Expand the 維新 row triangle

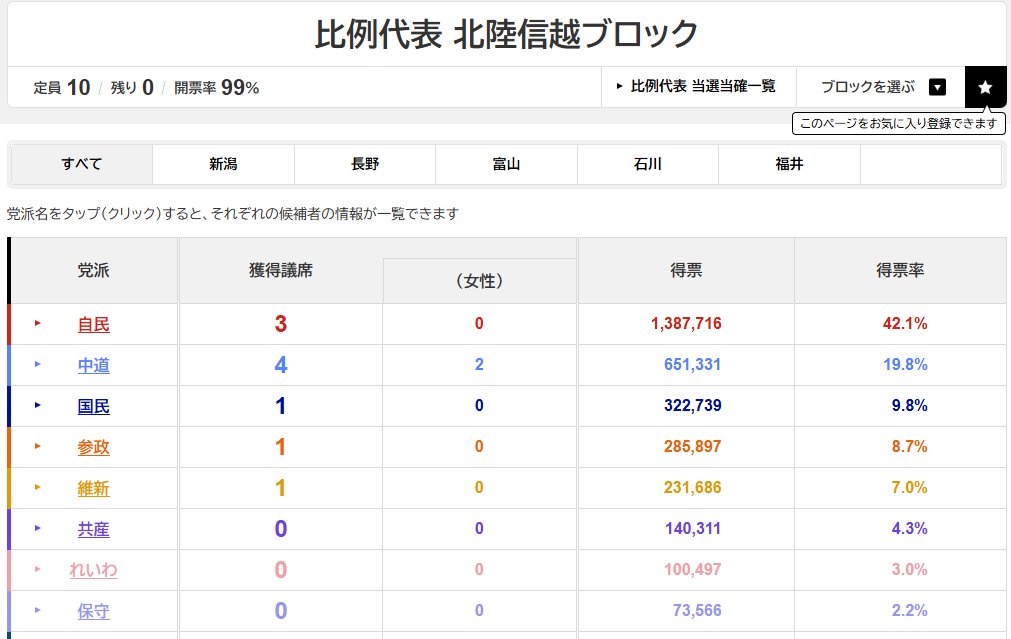(x=37, y=487)
